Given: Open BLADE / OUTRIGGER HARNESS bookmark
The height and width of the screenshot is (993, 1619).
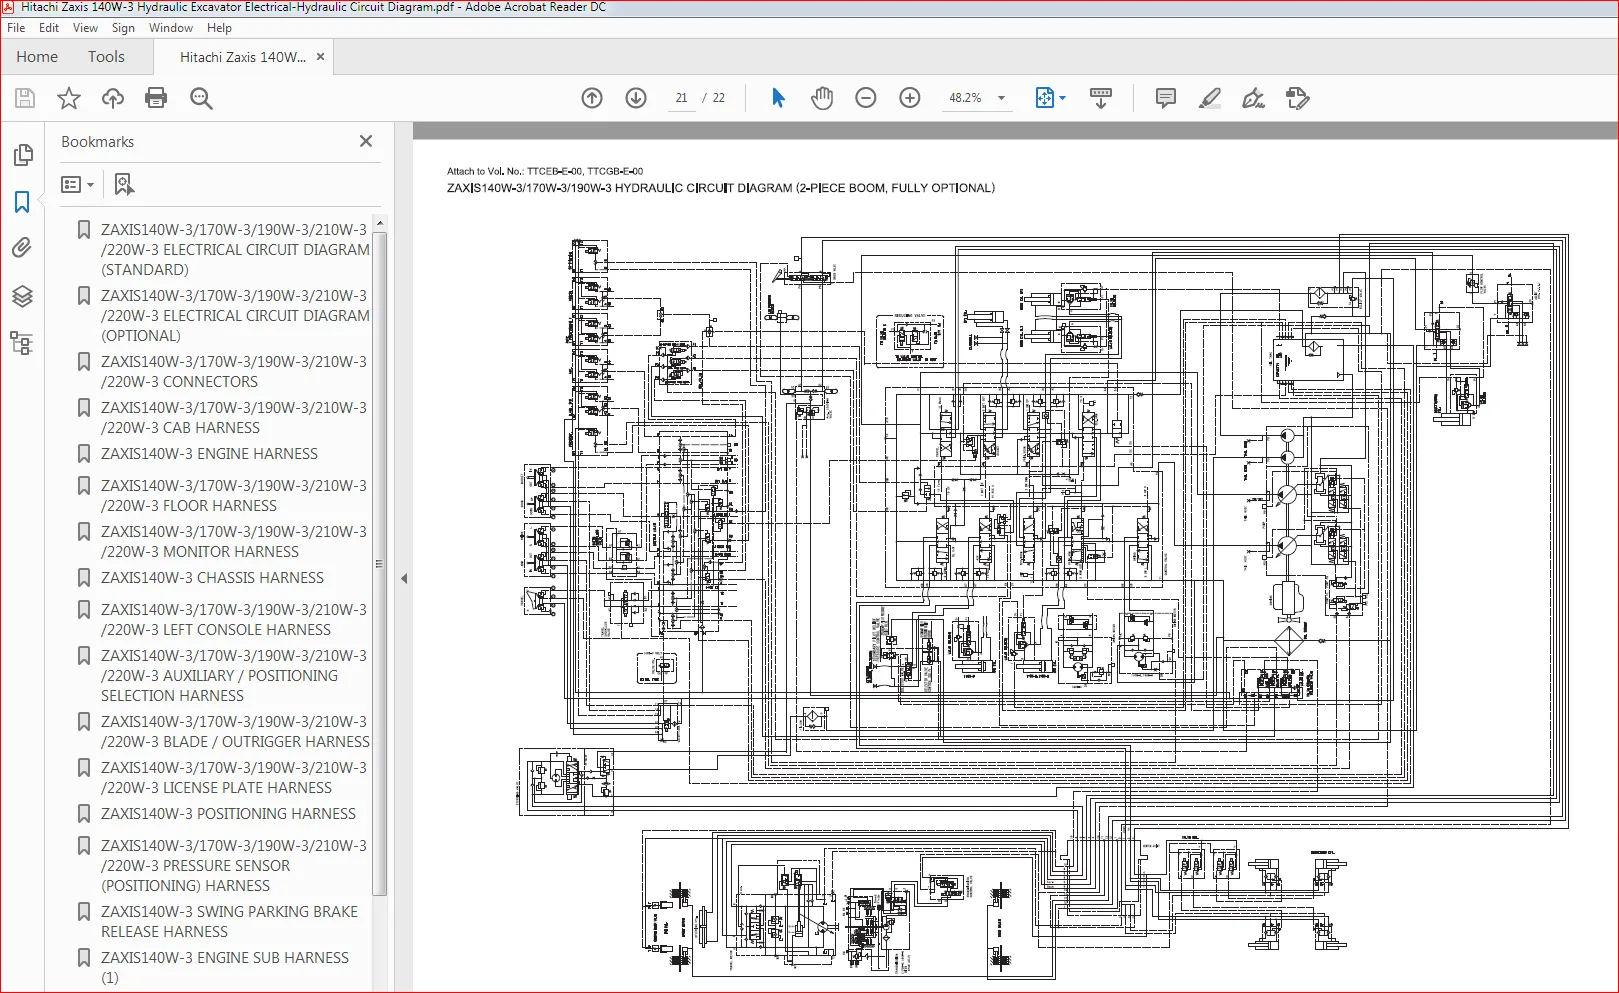Looking at the screenshot, I should pos(235,731).
